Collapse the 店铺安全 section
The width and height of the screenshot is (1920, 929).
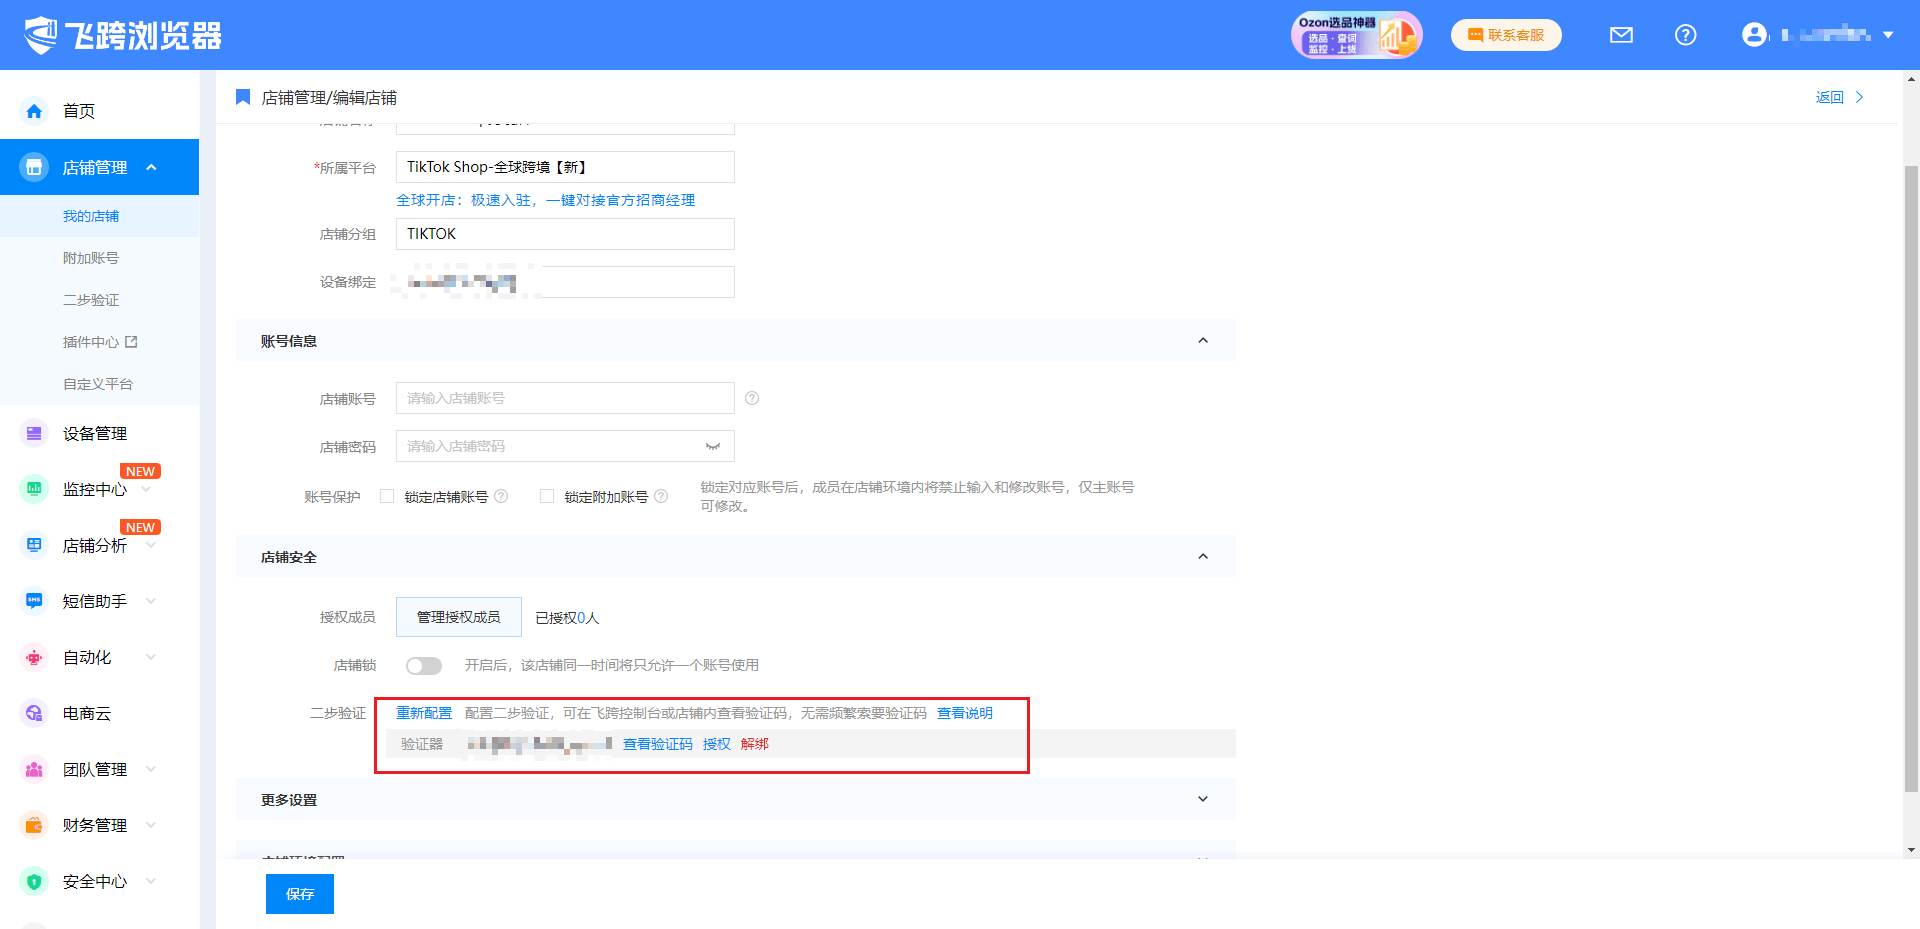(x=1203, y=557)
